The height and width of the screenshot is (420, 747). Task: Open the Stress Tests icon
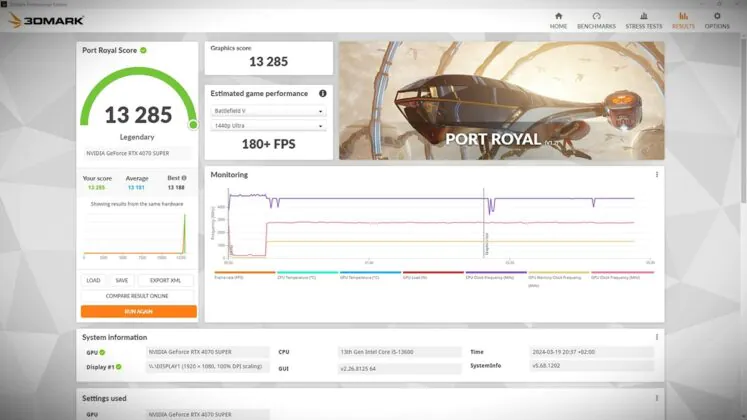[x=644, y=16]
